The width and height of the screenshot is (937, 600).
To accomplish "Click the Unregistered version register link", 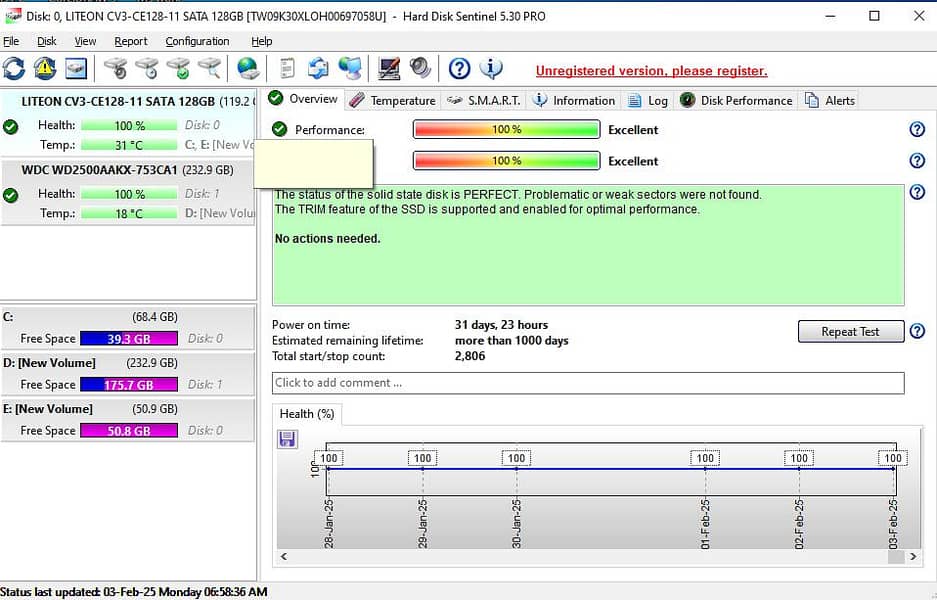I will 651,71.
